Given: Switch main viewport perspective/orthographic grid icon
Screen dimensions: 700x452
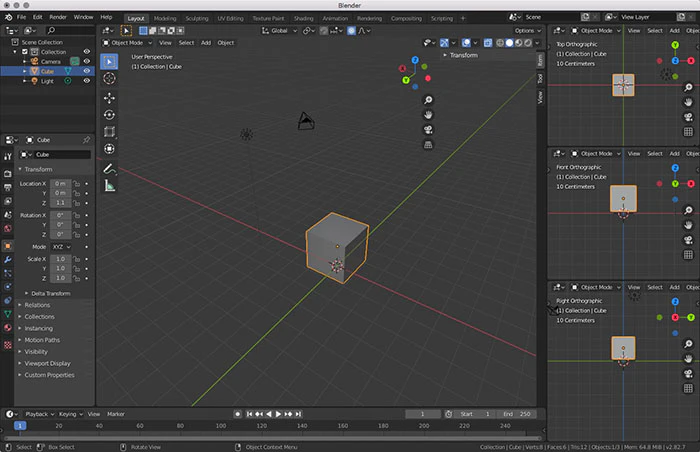Looking at the screenshot, I should pos(428,145).
